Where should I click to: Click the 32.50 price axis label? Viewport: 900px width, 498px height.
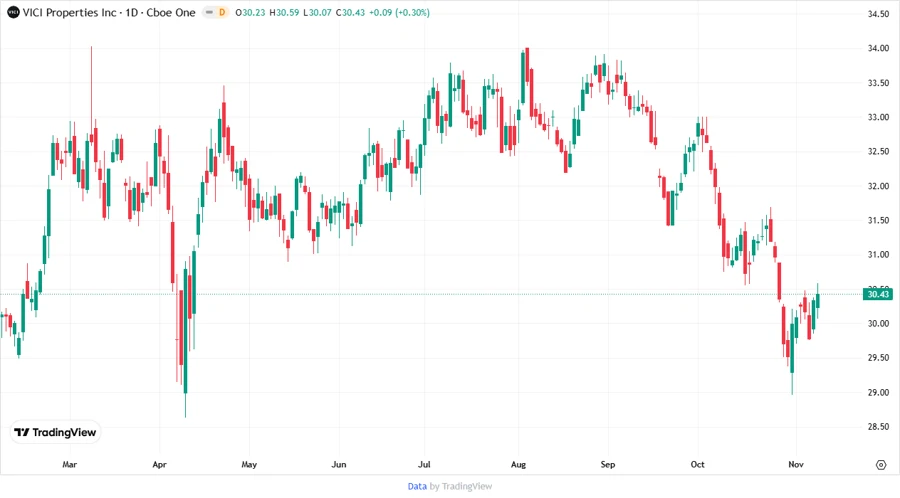(878, 151)
